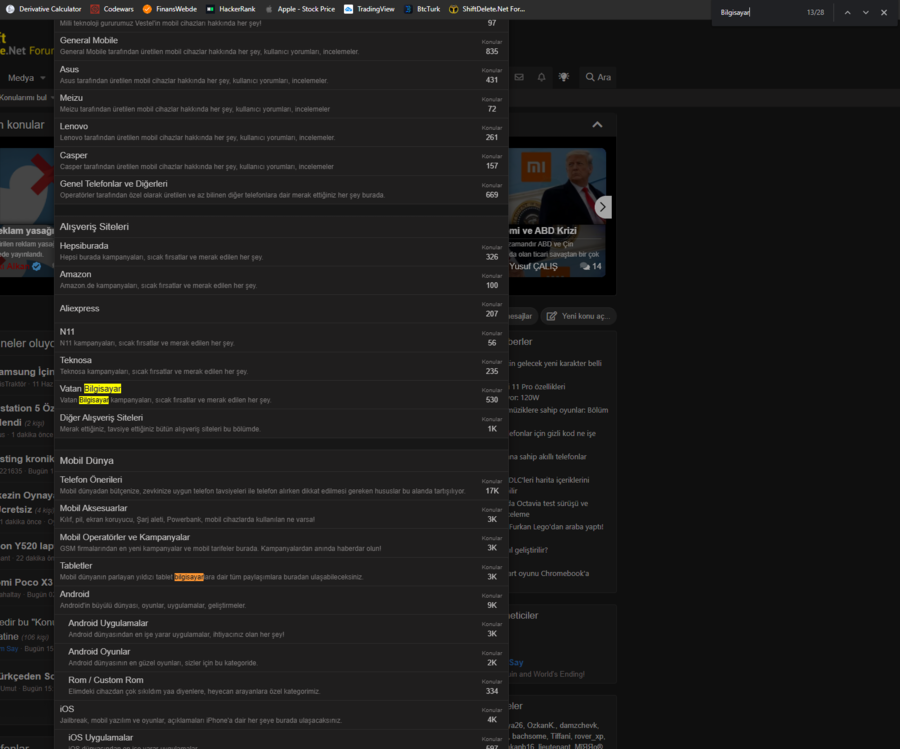The image size is (900, 749).
Task: Close the find-in-page bar
Action: pos(884,13)
